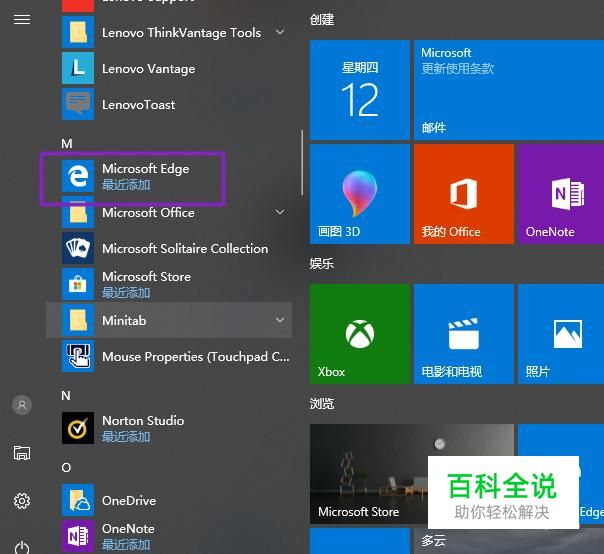The width and height of the screenshot is (604, 554).
Task: Click the Microsoft Store bag icon in list
Action: tap(78, 284)
